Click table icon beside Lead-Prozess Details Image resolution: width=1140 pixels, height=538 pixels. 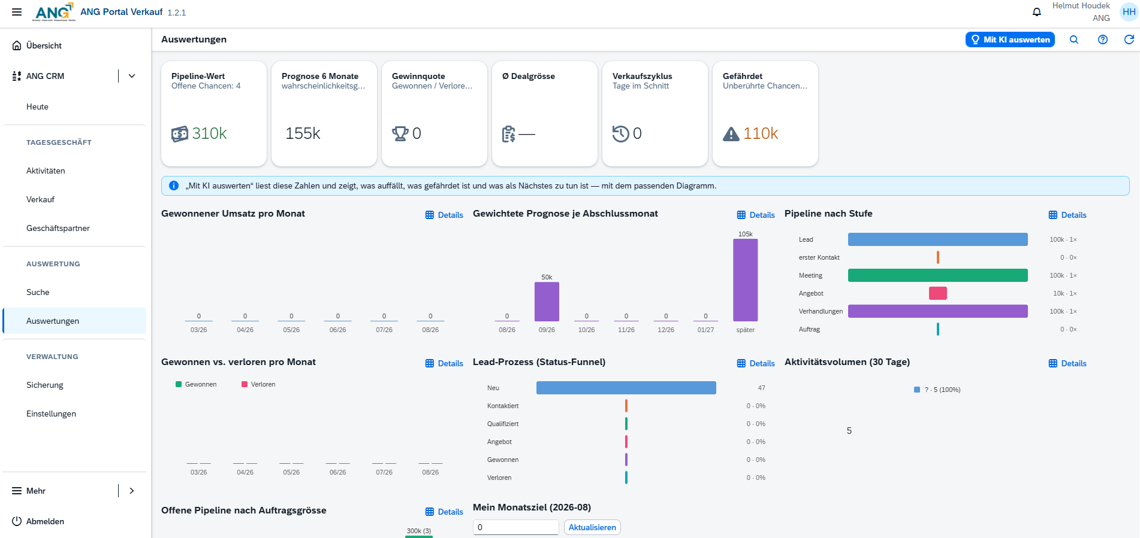click(x=742, y=364)
